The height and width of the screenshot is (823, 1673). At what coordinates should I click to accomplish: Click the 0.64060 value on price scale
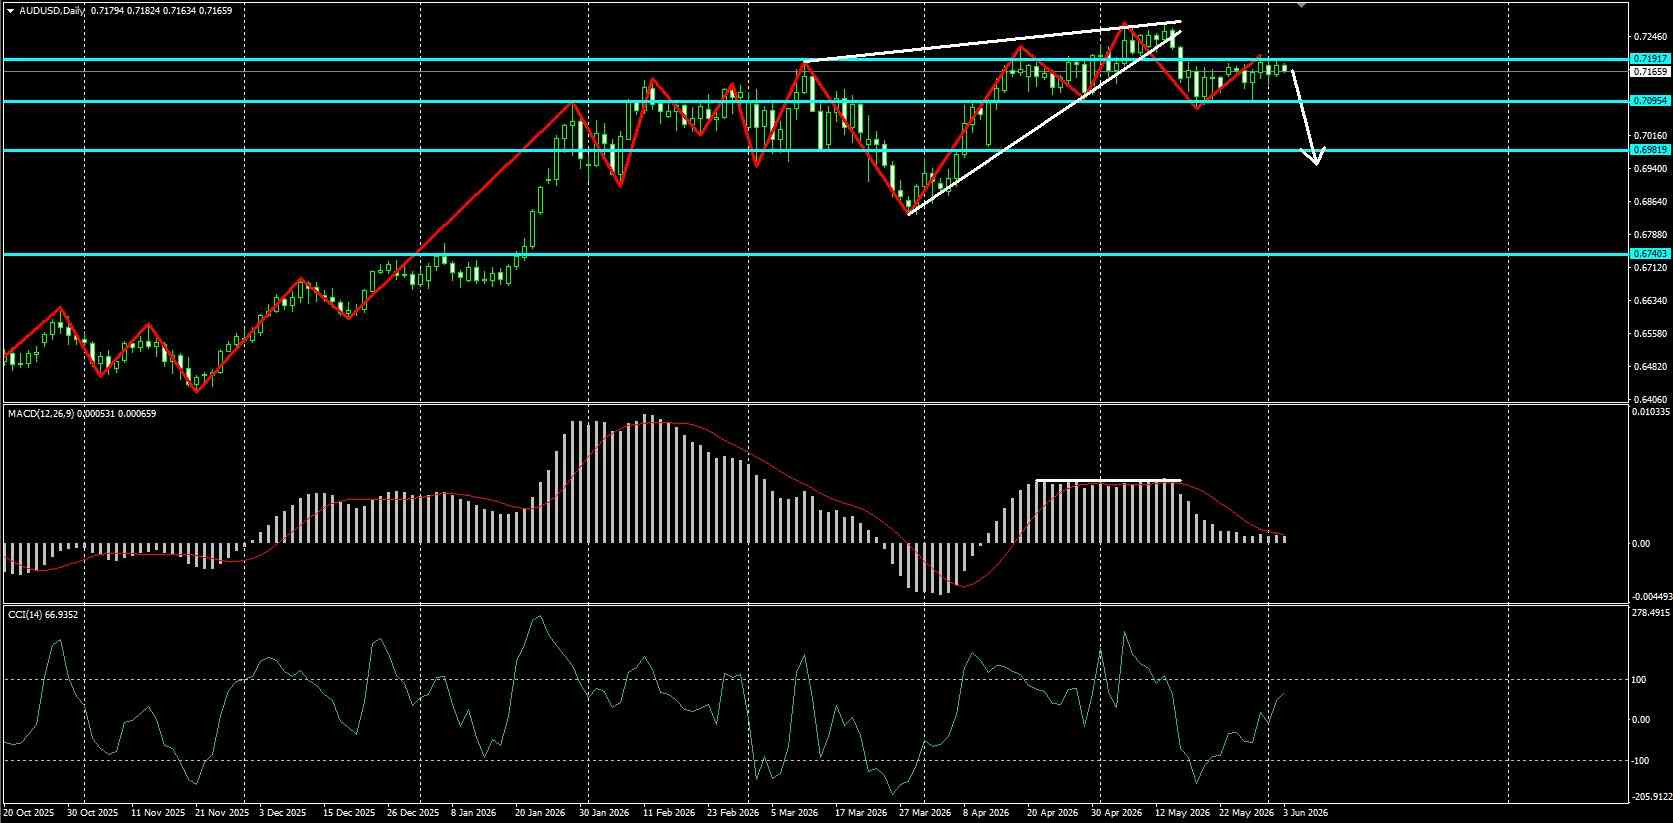(x=1650, y=398)
